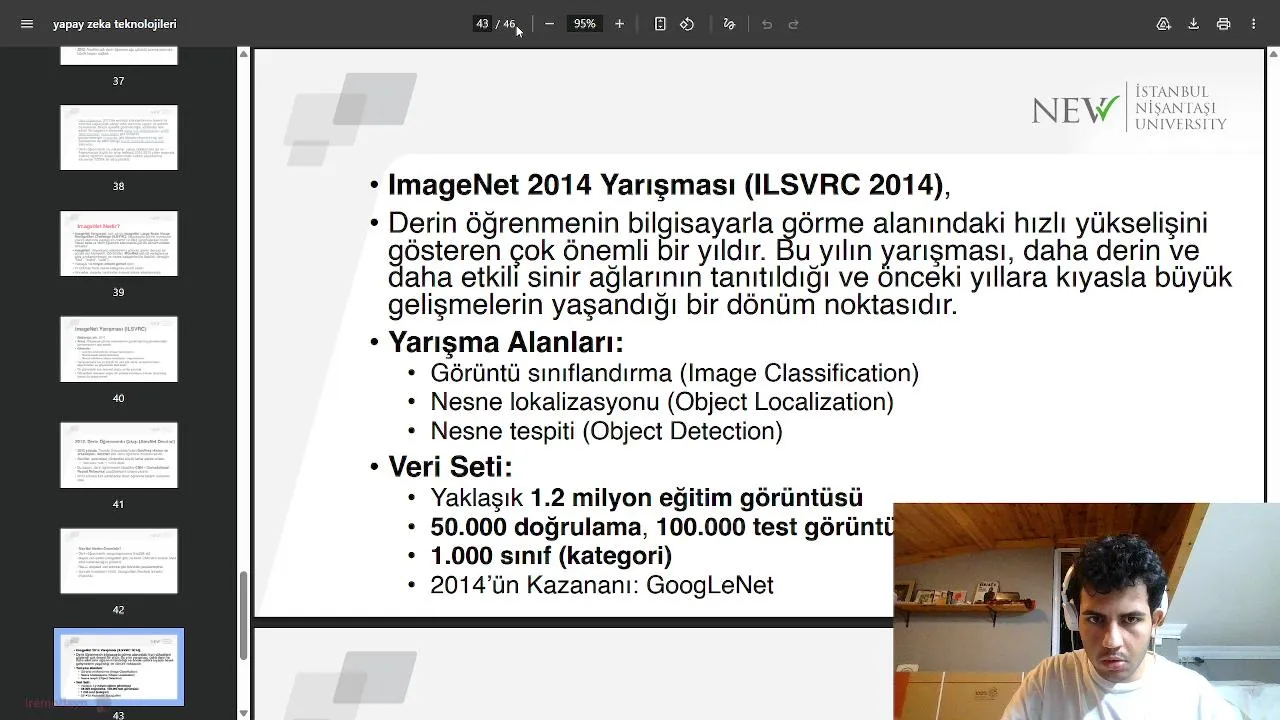Click the webcam video overlay
Image resolution: width=1280 pixels, height=720 pixels.
(x=1087, y=611)
